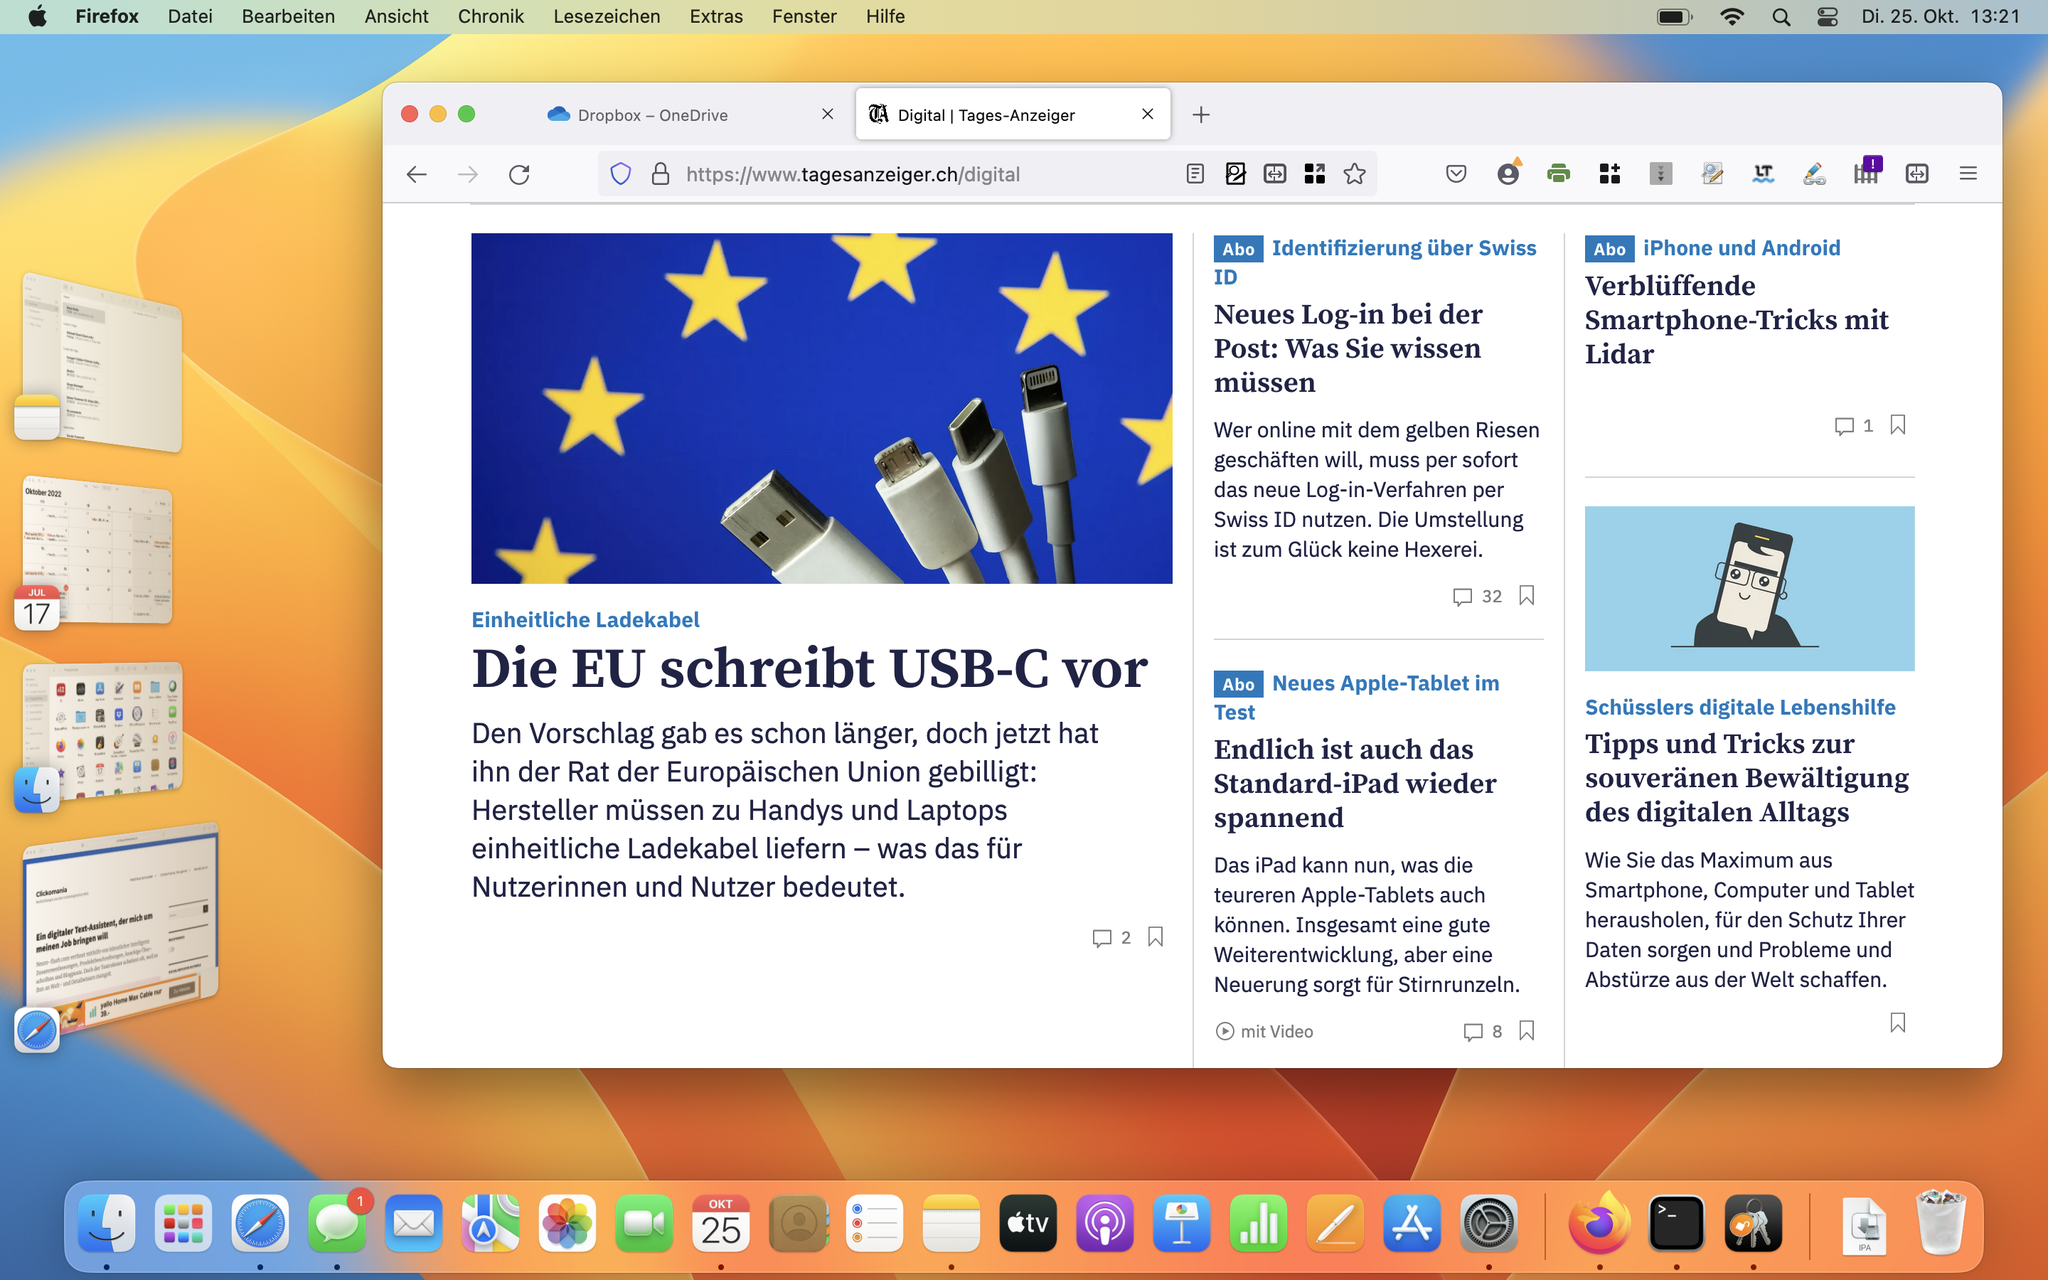This screenshot has height=1280, width=2048.
Task: Select the Digital | Tages-Anzeiger tab
Action: click(1012, 115)
